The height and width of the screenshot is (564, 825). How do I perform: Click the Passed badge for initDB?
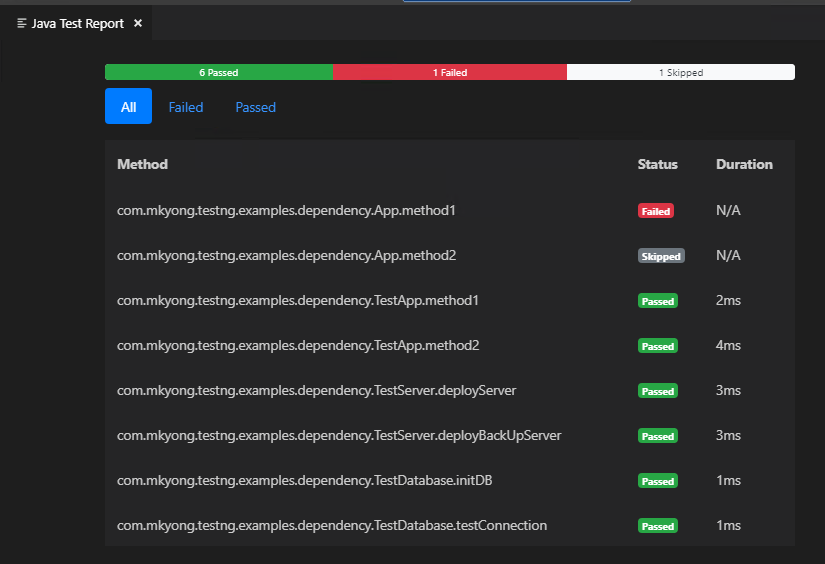click(x=658, y=481)
